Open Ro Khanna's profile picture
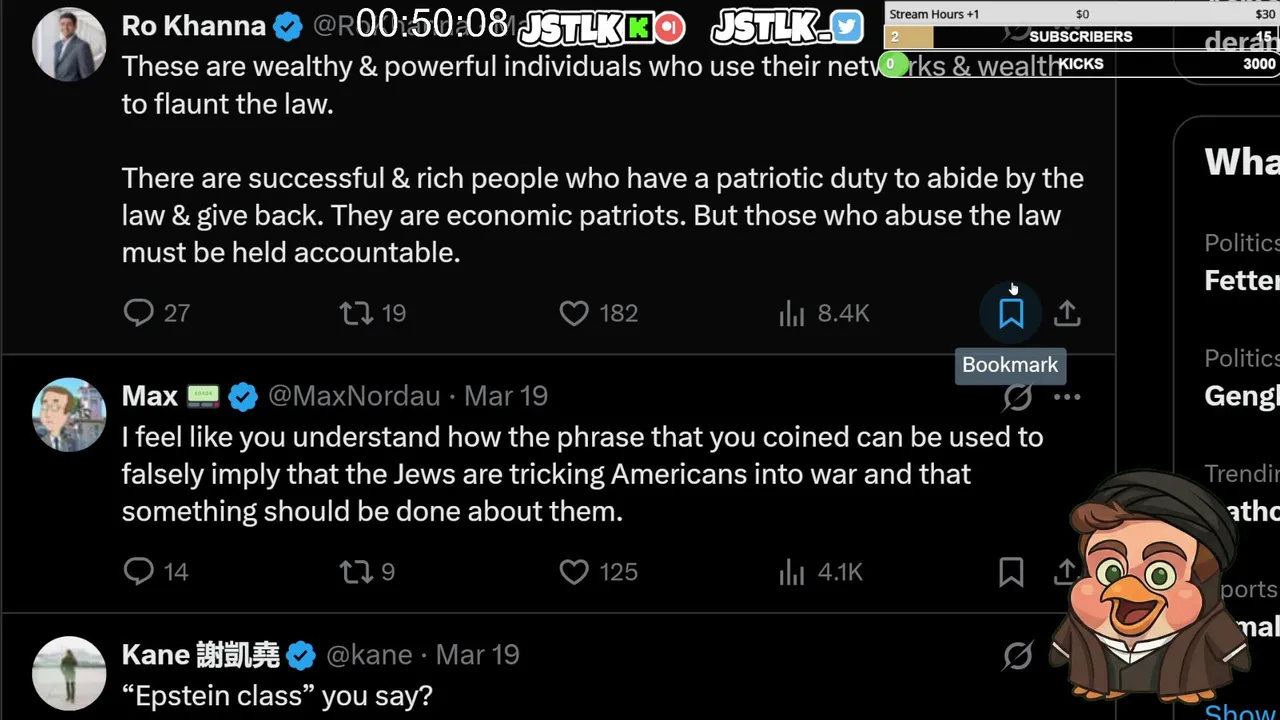Viewport: 1280px width, 720px height. pos(69,44)
